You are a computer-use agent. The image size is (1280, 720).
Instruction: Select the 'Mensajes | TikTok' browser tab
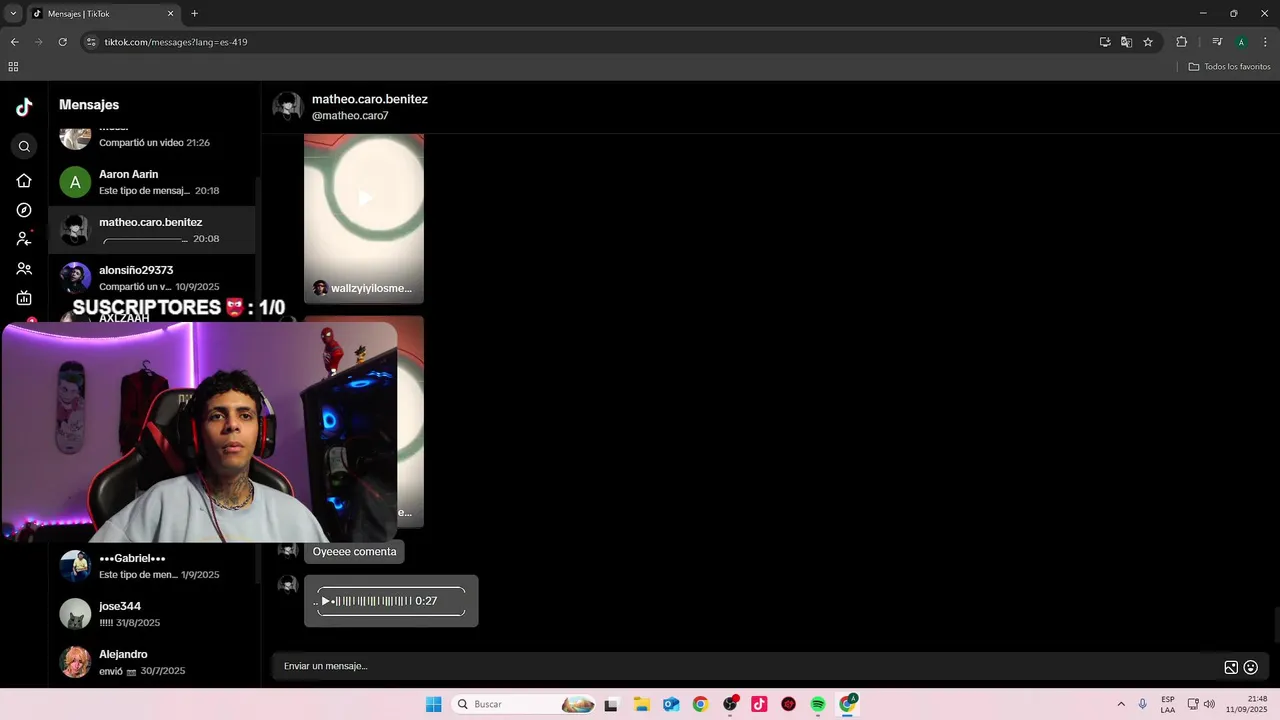(x=102, y=14)
